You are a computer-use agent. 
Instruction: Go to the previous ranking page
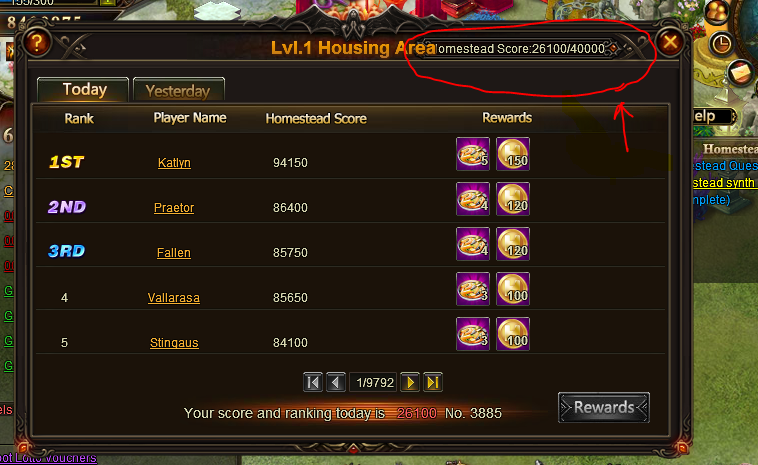pyautogui.click(x=335, y=382)
